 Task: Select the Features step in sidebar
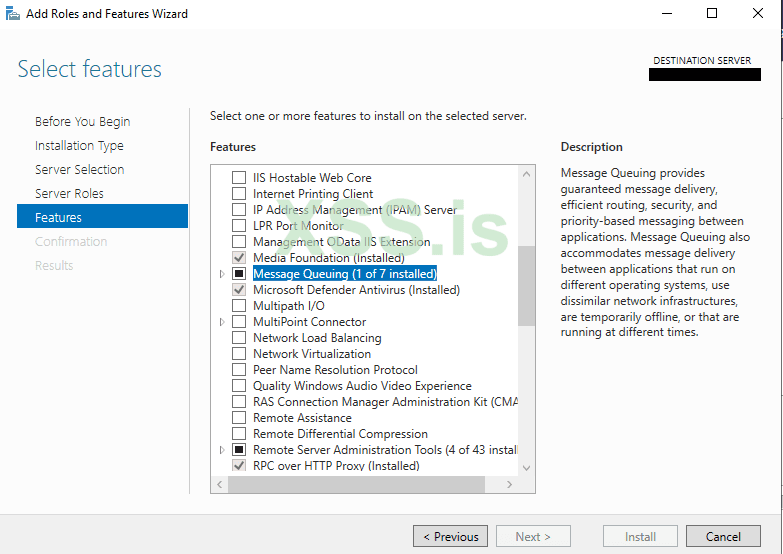(102, 216)
